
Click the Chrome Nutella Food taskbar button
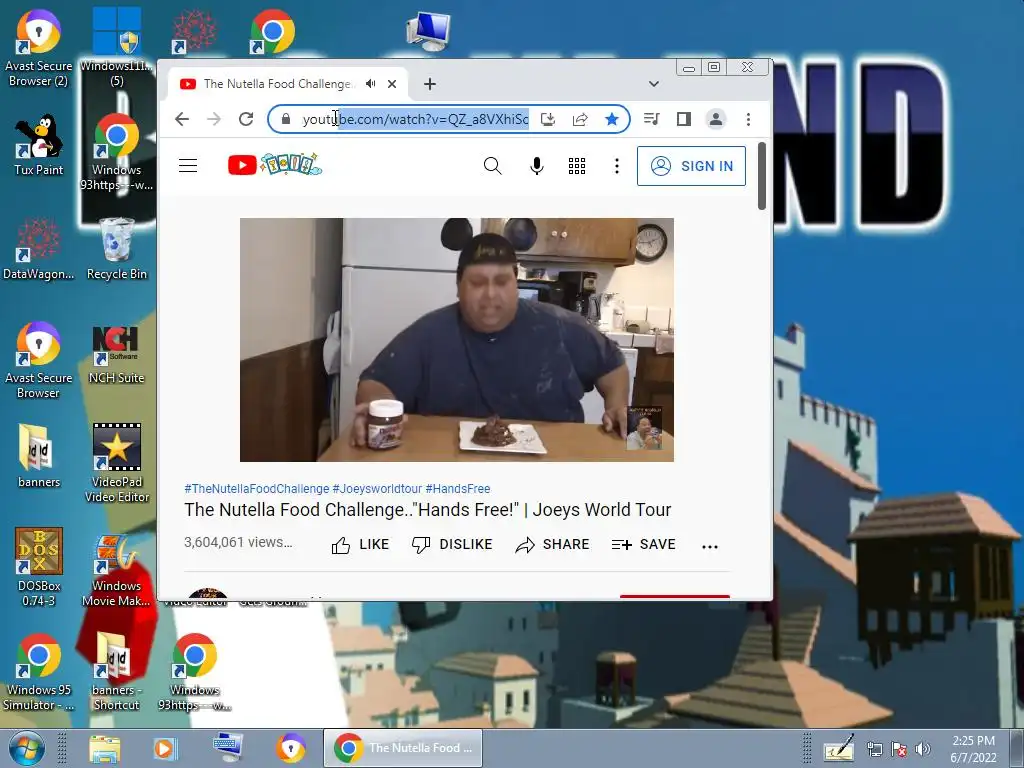(x=403, y=748)
